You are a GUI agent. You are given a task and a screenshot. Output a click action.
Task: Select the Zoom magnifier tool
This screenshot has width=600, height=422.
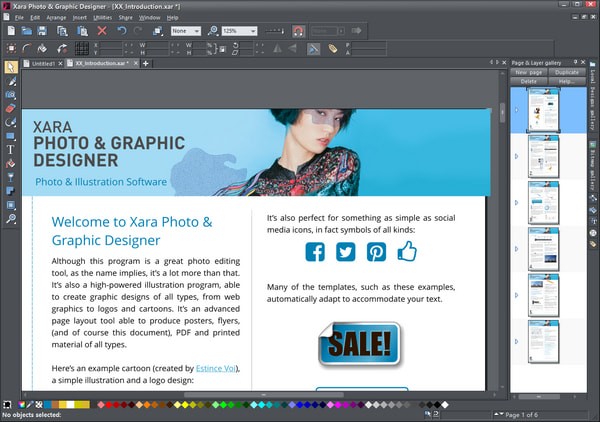point(11,218)
